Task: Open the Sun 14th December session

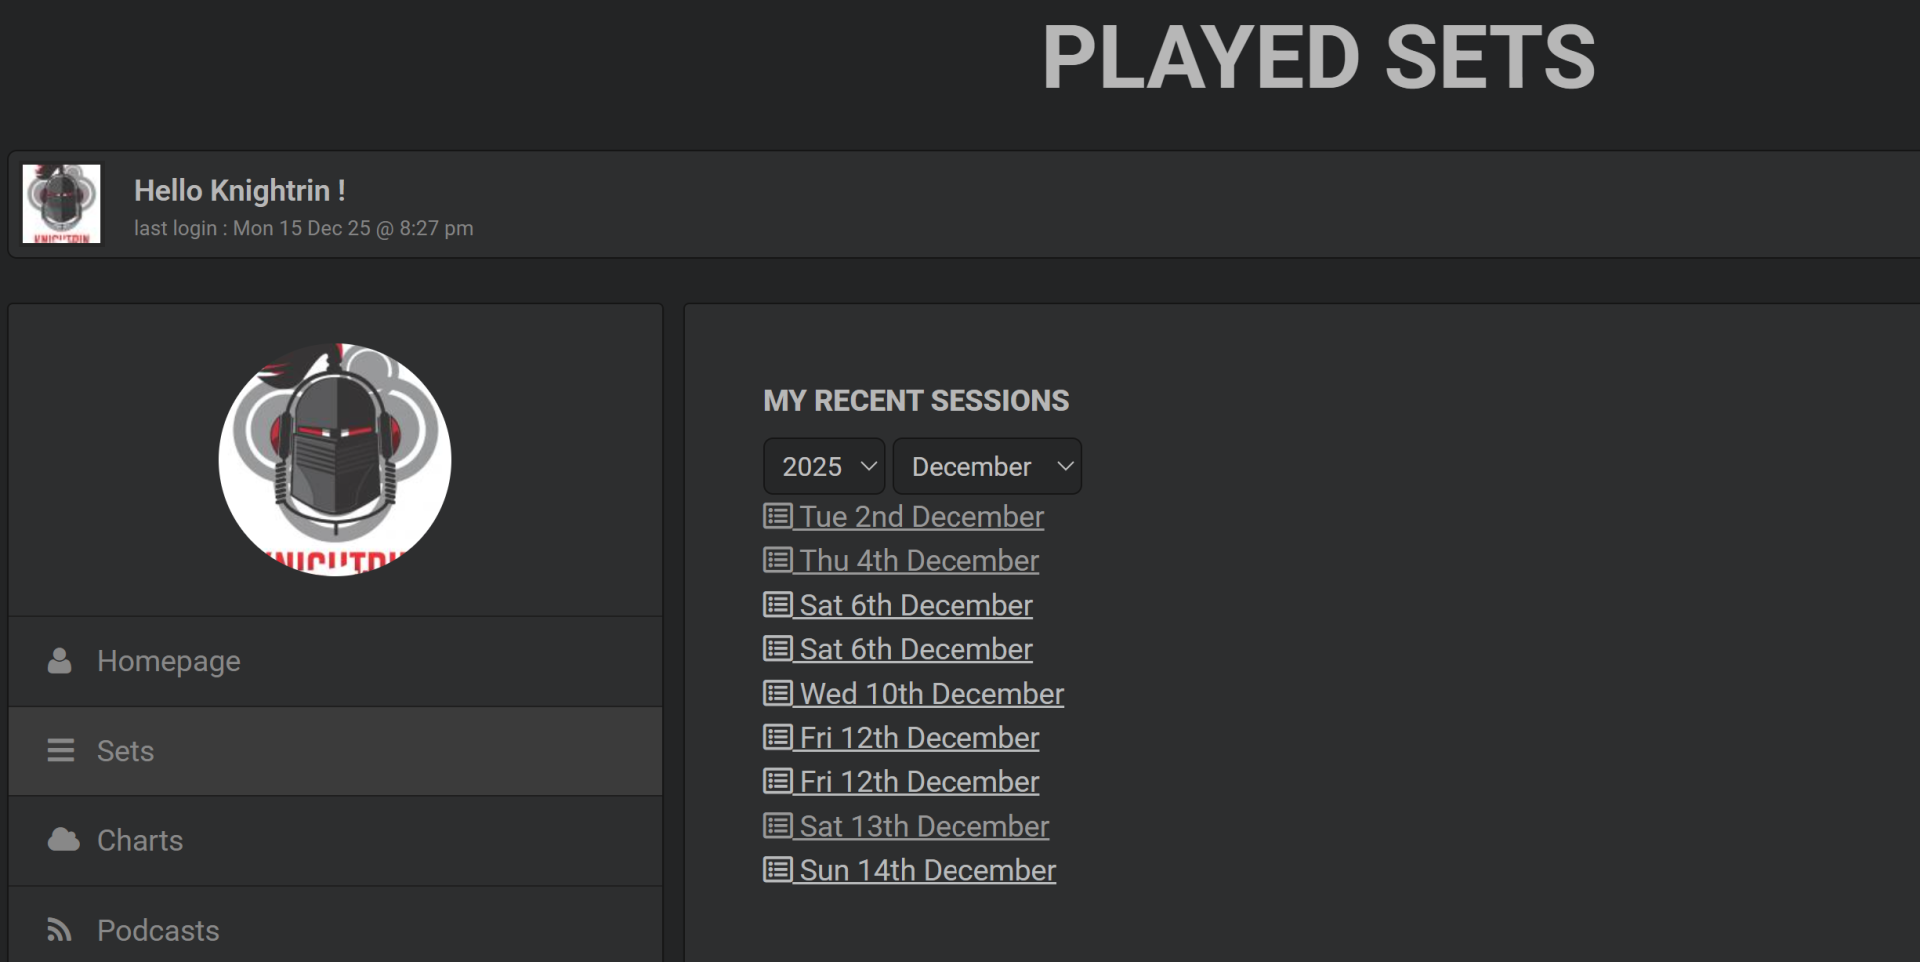Action: click(927, 871)
